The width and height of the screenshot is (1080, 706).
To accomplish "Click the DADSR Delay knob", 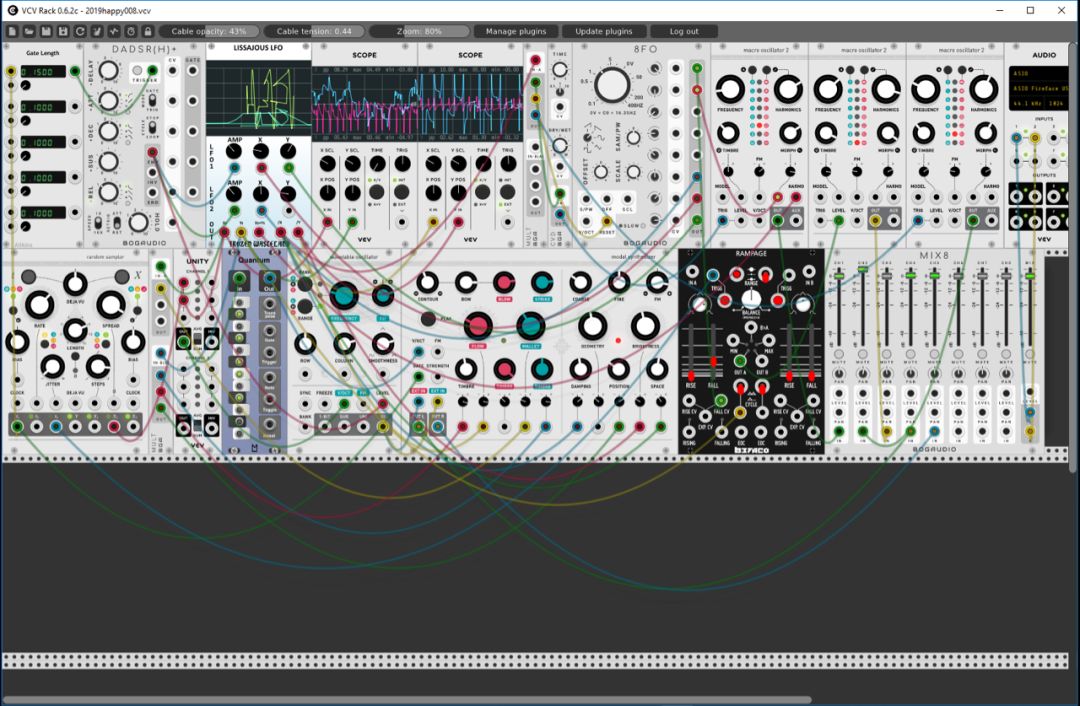I will [108, 70].
